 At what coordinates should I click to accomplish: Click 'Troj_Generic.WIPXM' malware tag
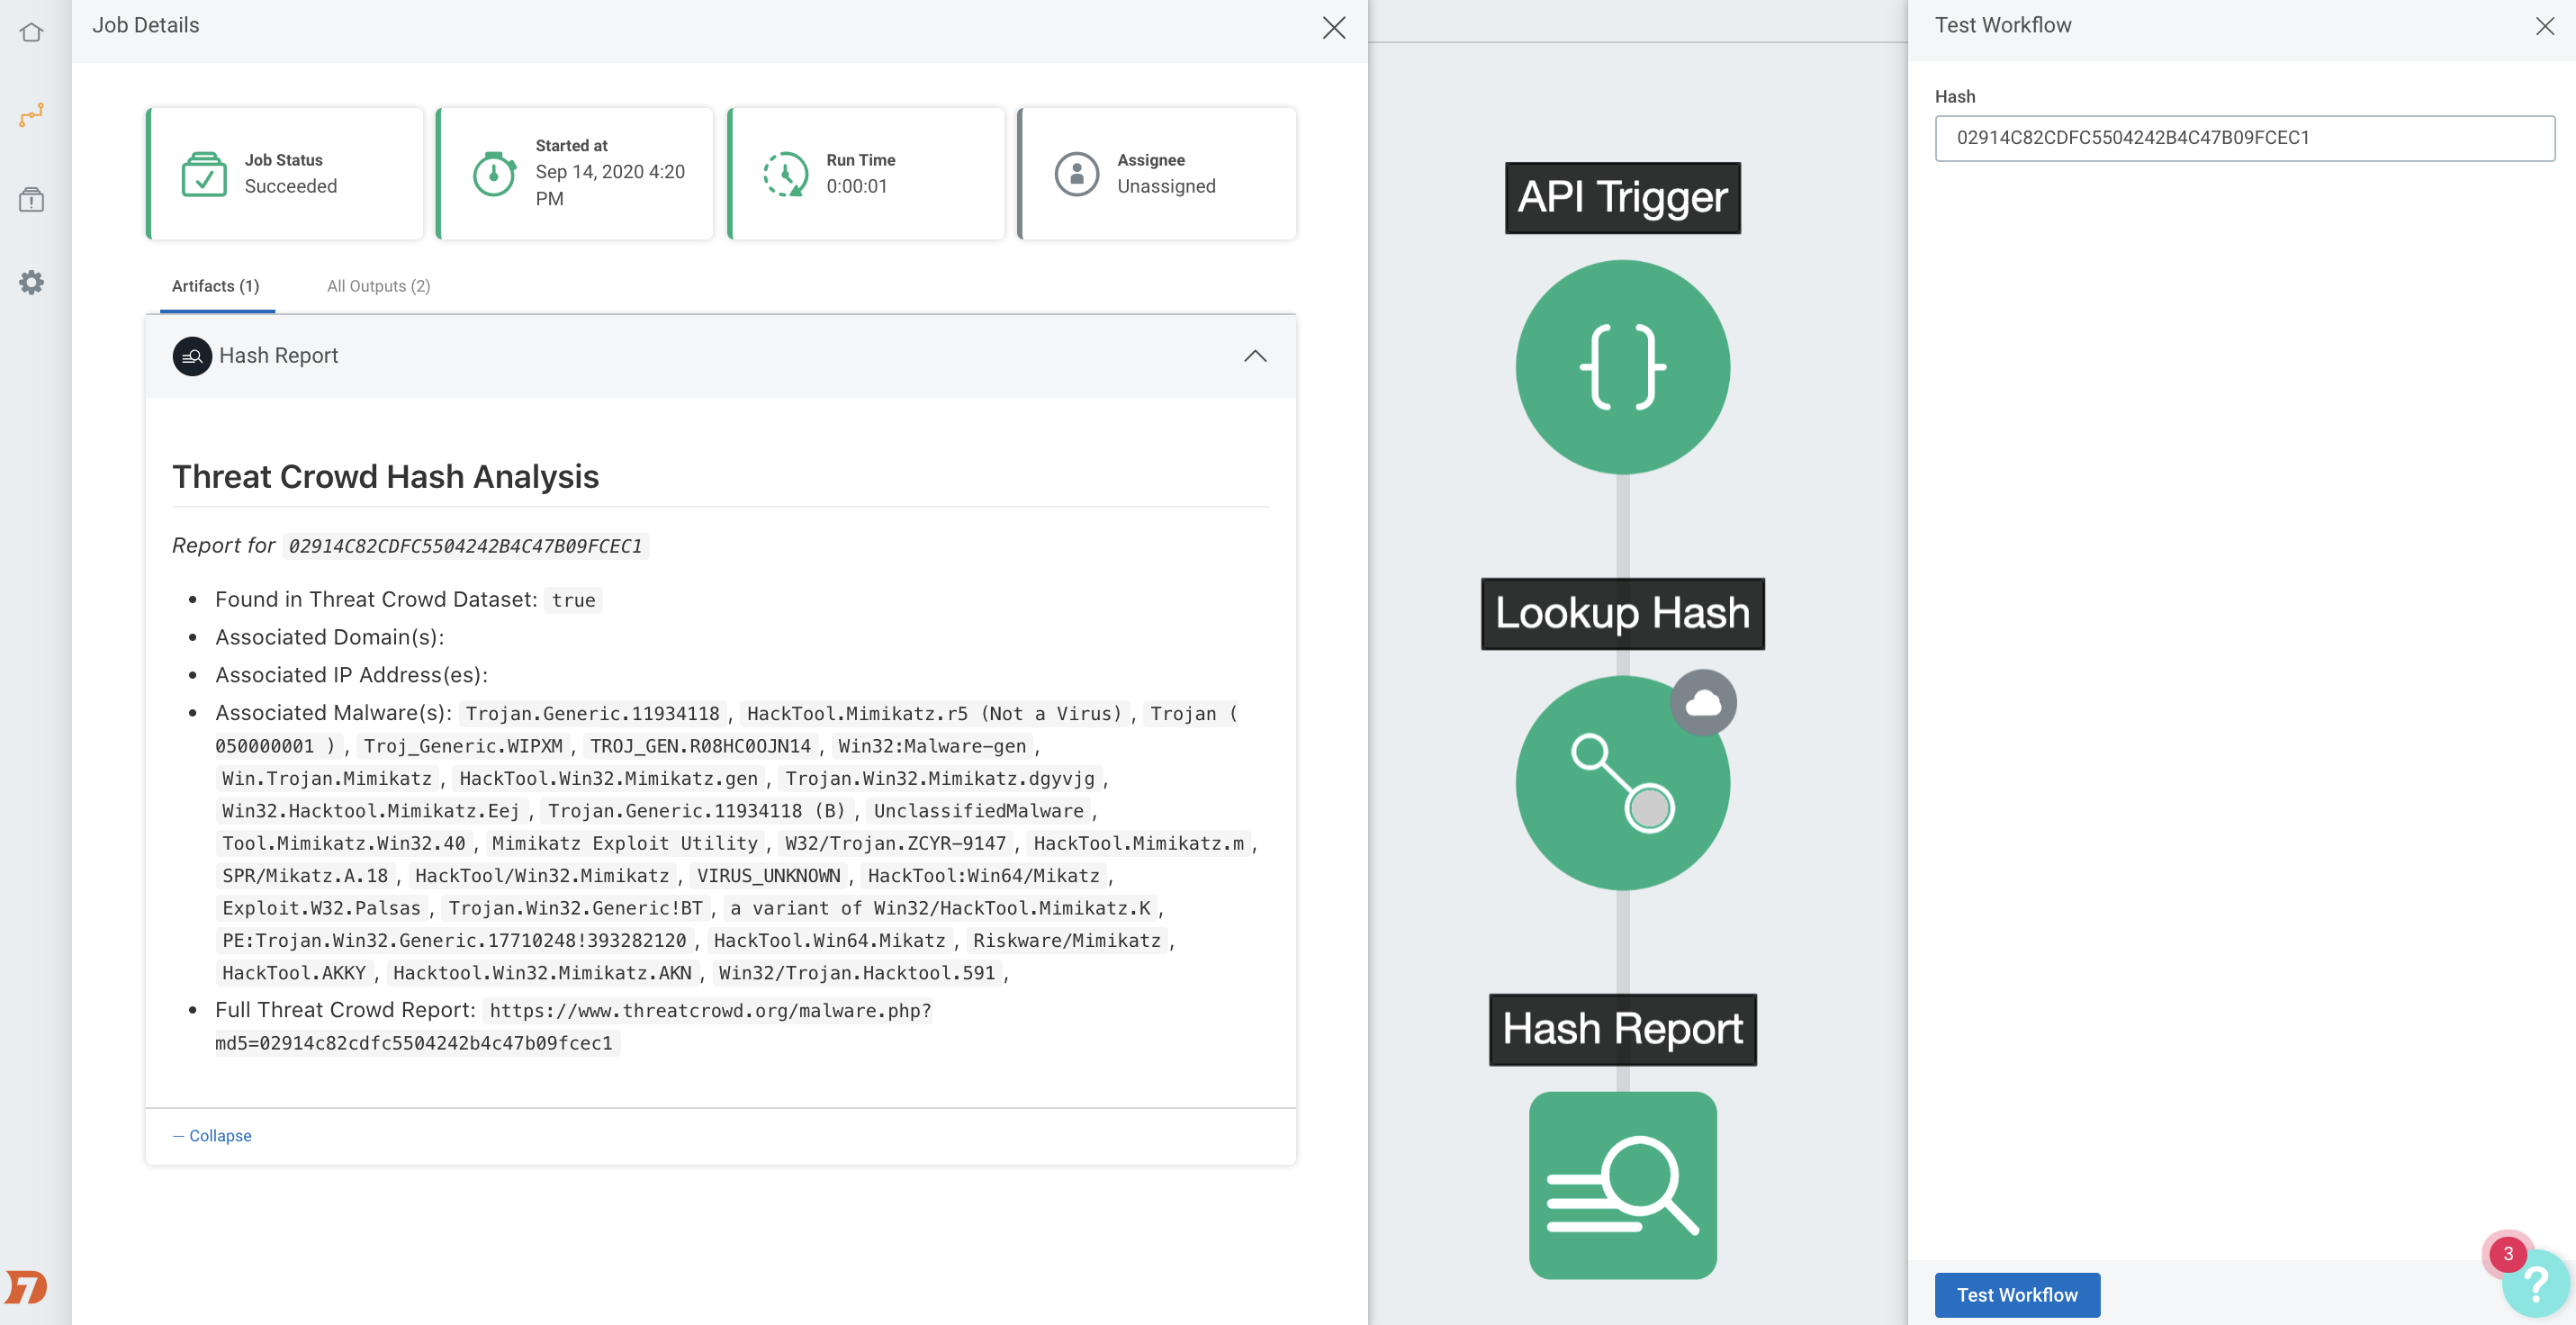point(463,746)
